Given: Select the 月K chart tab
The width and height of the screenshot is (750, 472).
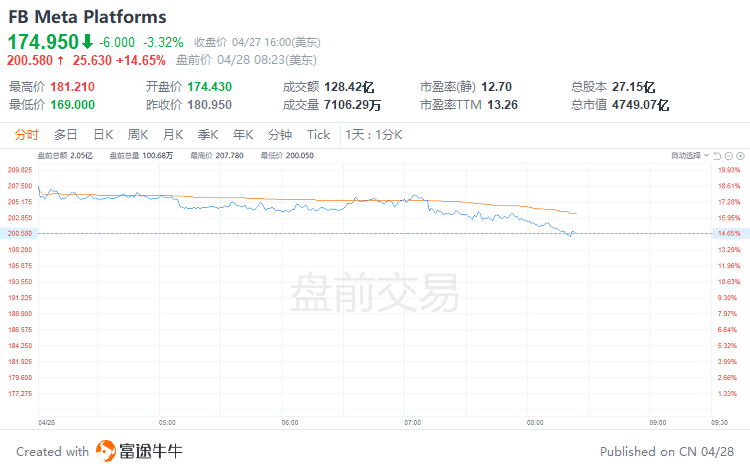Looking at the screenshot, I should pos(173,135).
